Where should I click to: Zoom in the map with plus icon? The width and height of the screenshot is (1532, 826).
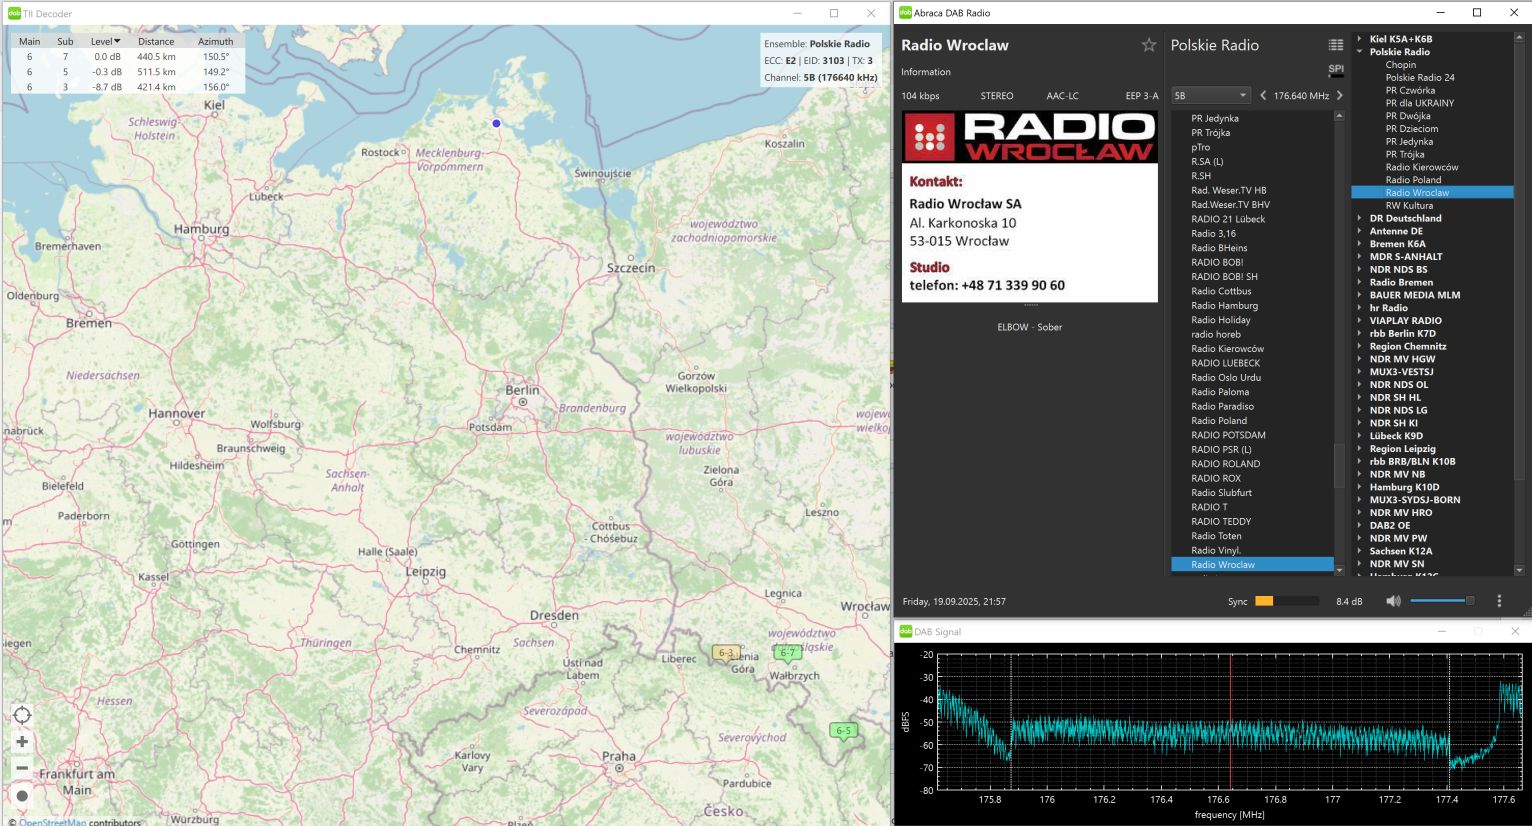point(22,742)
